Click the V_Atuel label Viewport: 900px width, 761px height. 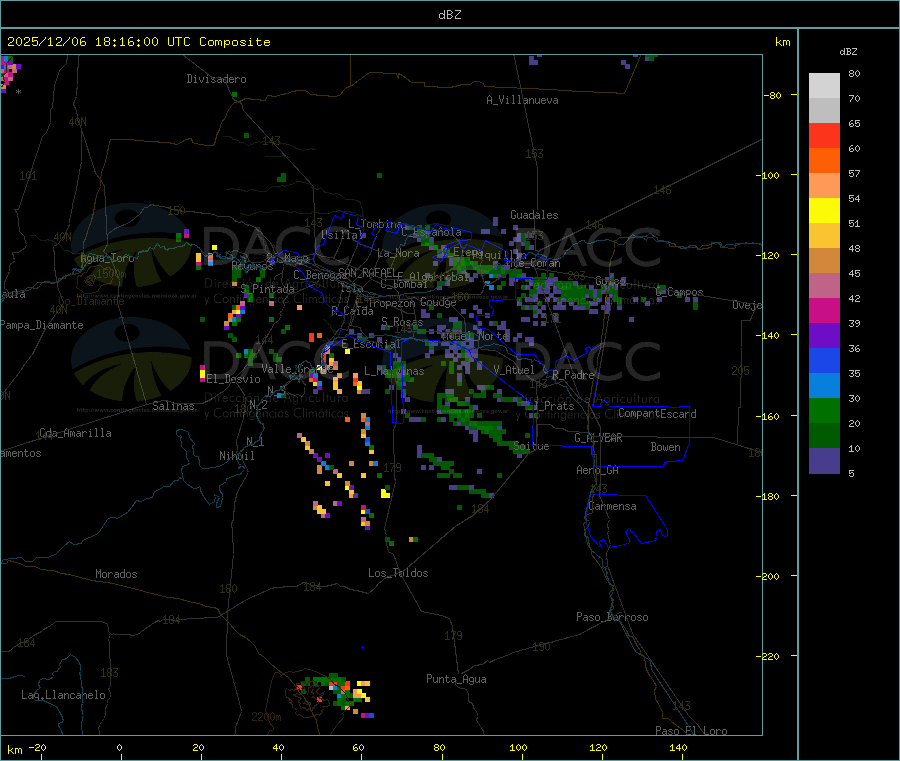(514, 370)
